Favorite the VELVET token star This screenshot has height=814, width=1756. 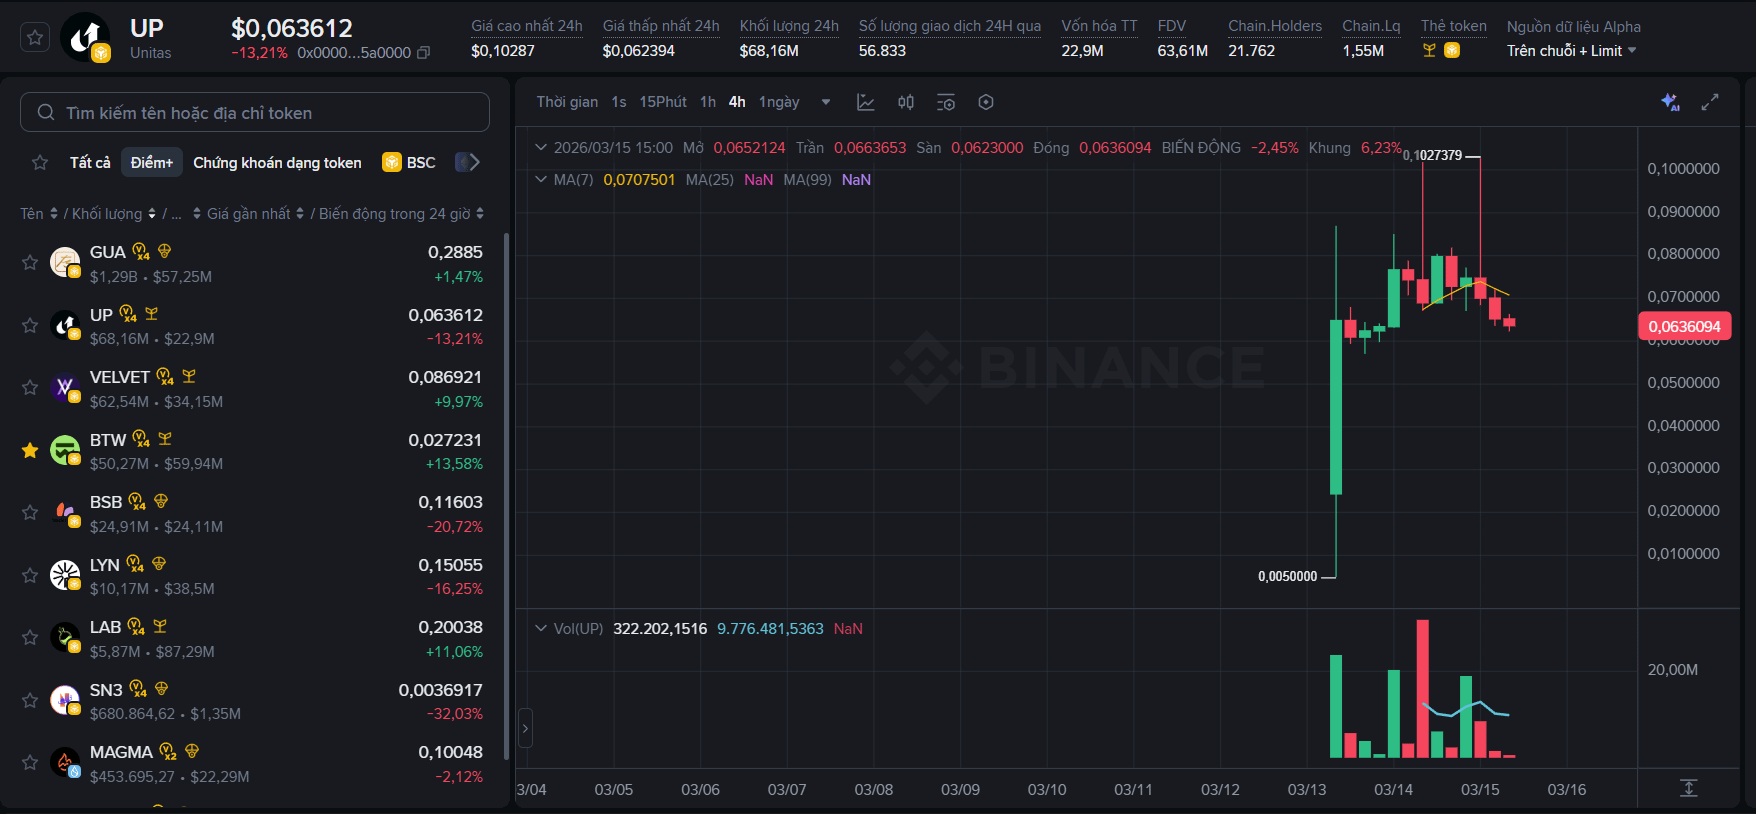point(30,388)
